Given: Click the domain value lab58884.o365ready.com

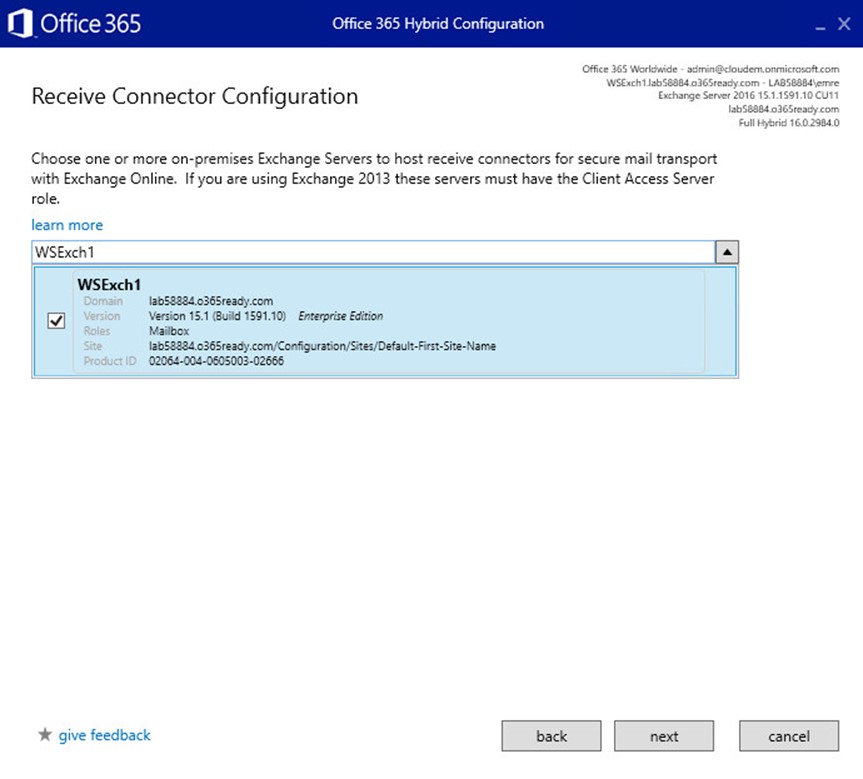Looking at the screenshot, I should 211,301.
